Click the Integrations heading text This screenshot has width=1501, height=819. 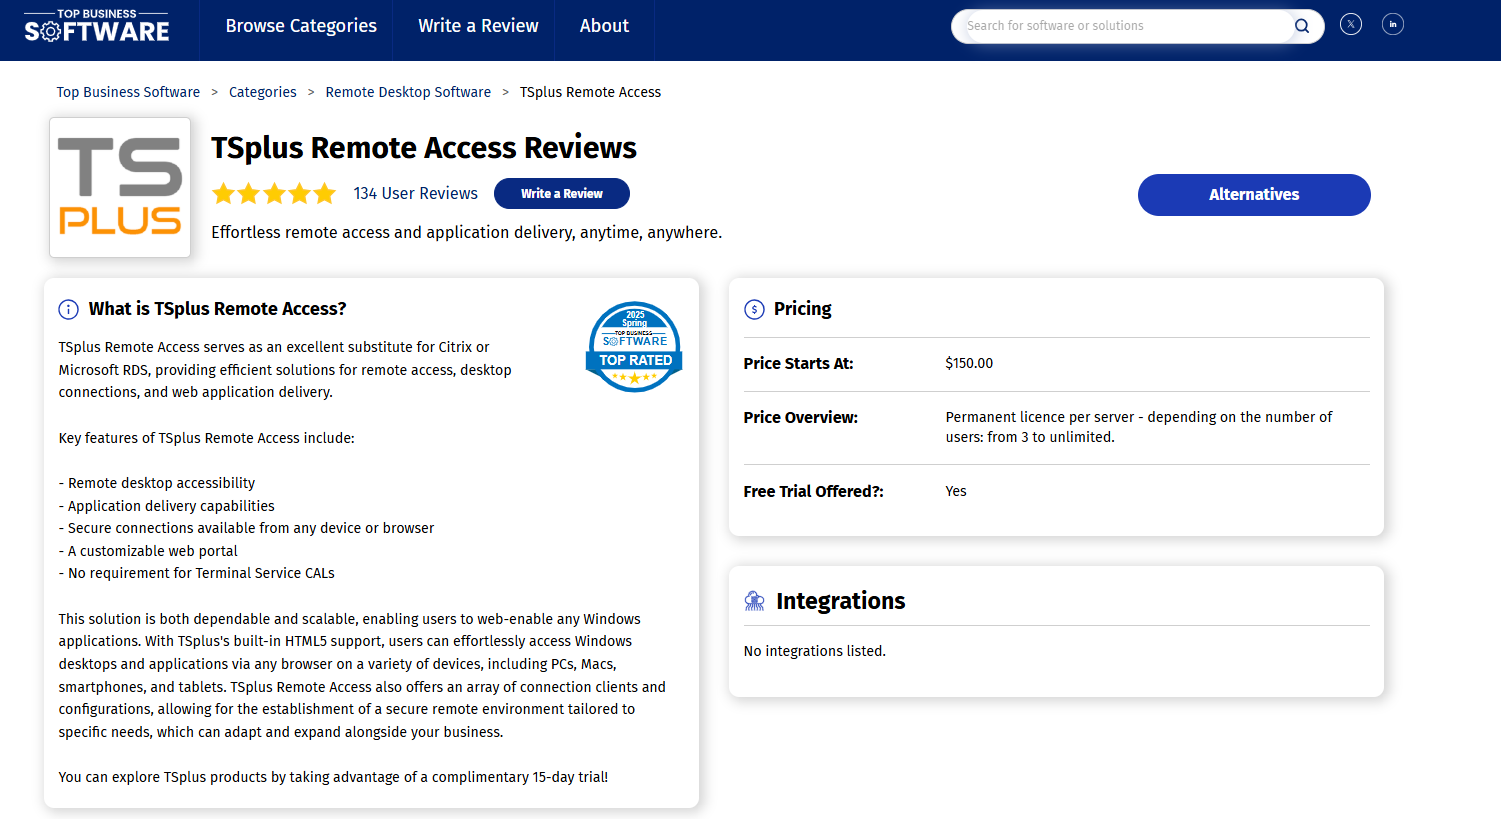[x=840, y=601]
